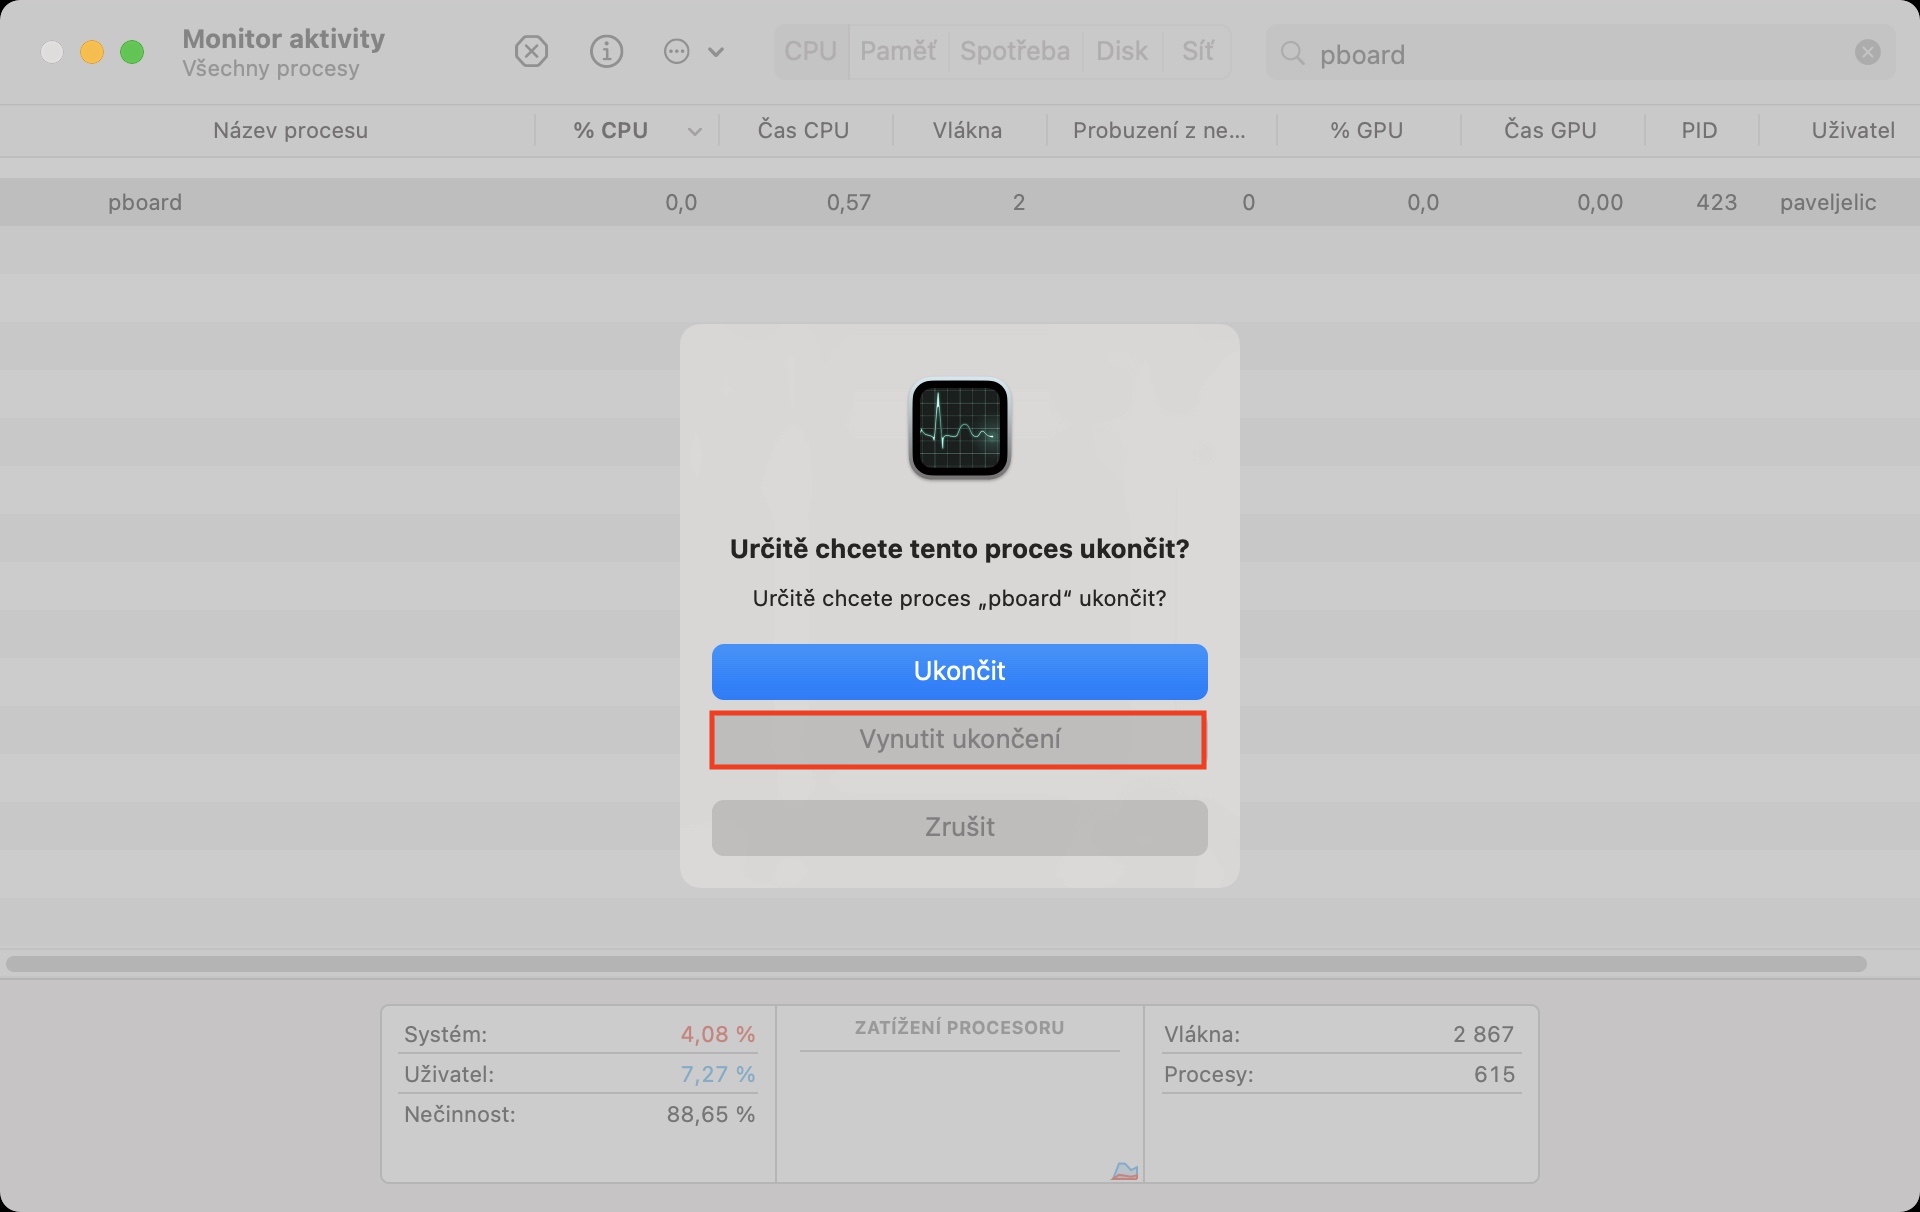Click Vynutit ukončení button

coord(958,739)
